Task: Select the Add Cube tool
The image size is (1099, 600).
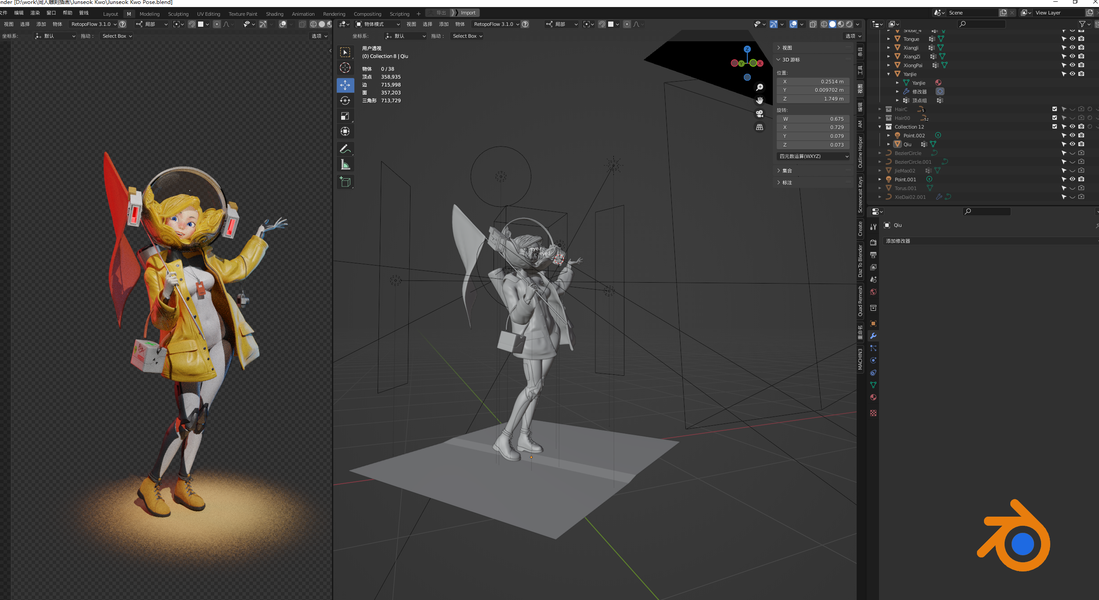Action: [x=345, y=182]
